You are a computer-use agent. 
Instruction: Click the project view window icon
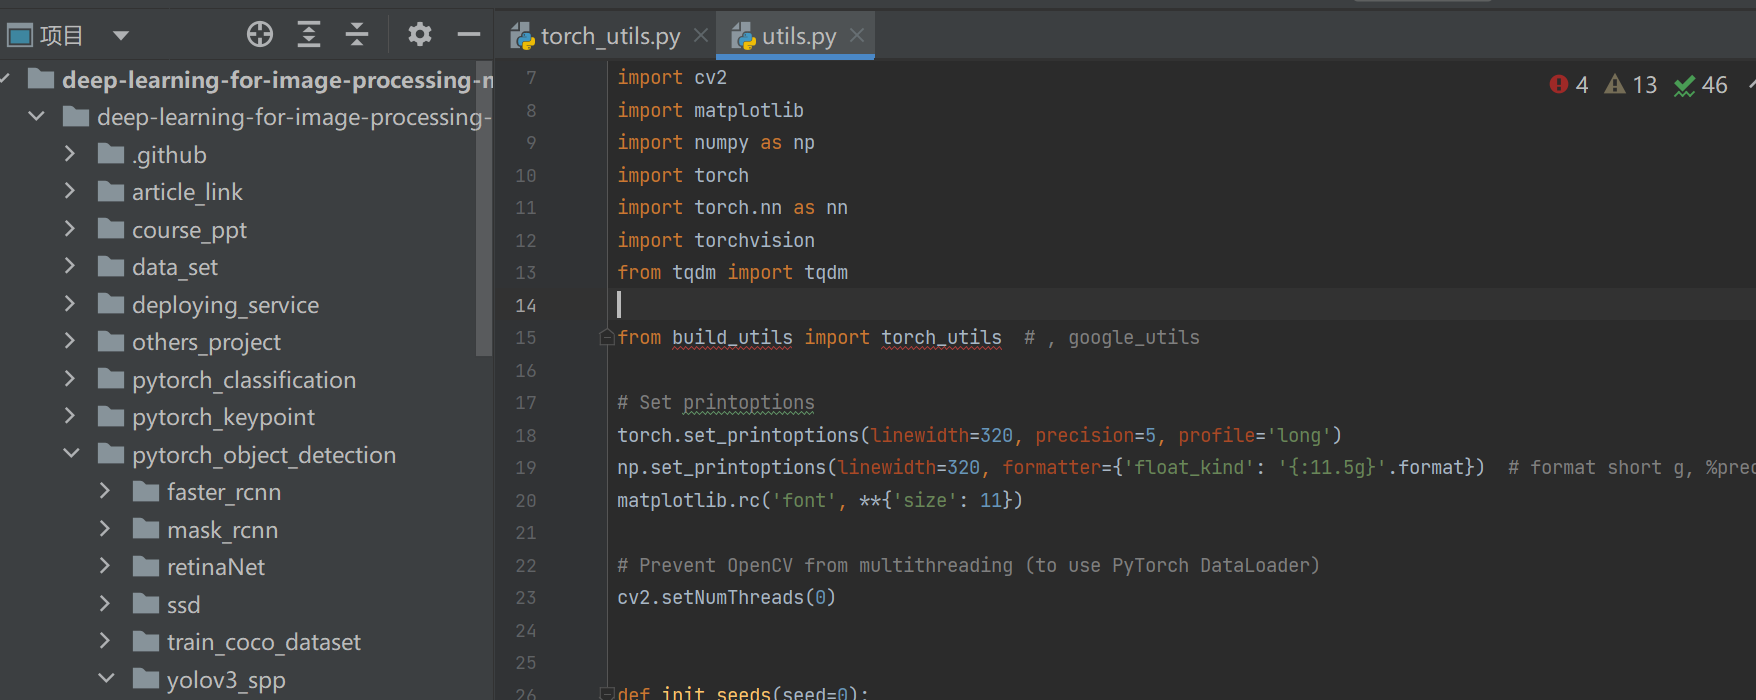[20, 36]
